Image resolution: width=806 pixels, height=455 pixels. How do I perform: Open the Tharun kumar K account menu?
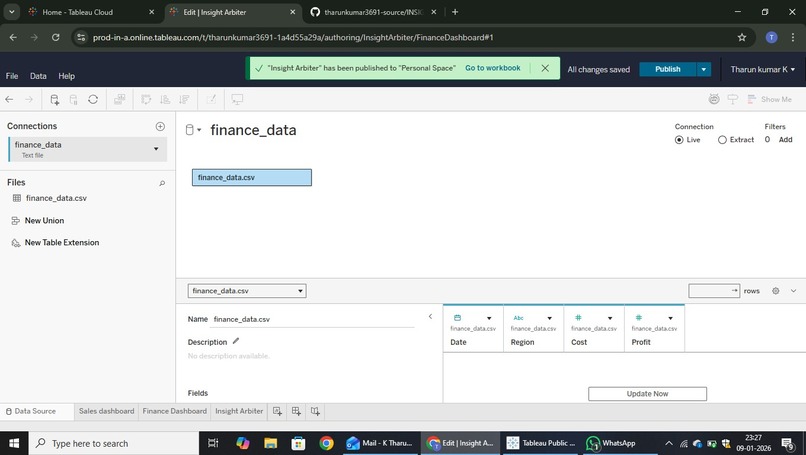(x=763, y=69)
